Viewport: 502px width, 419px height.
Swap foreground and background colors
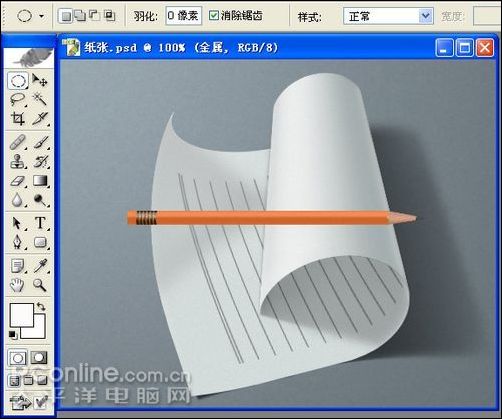[x=41, y=306]
